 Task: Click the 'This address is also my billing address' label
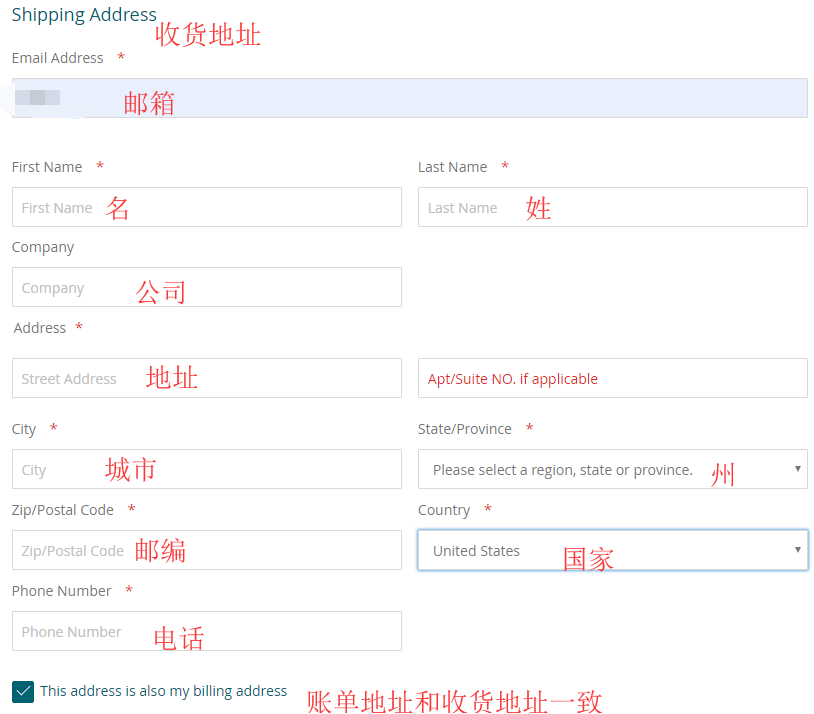163,691
